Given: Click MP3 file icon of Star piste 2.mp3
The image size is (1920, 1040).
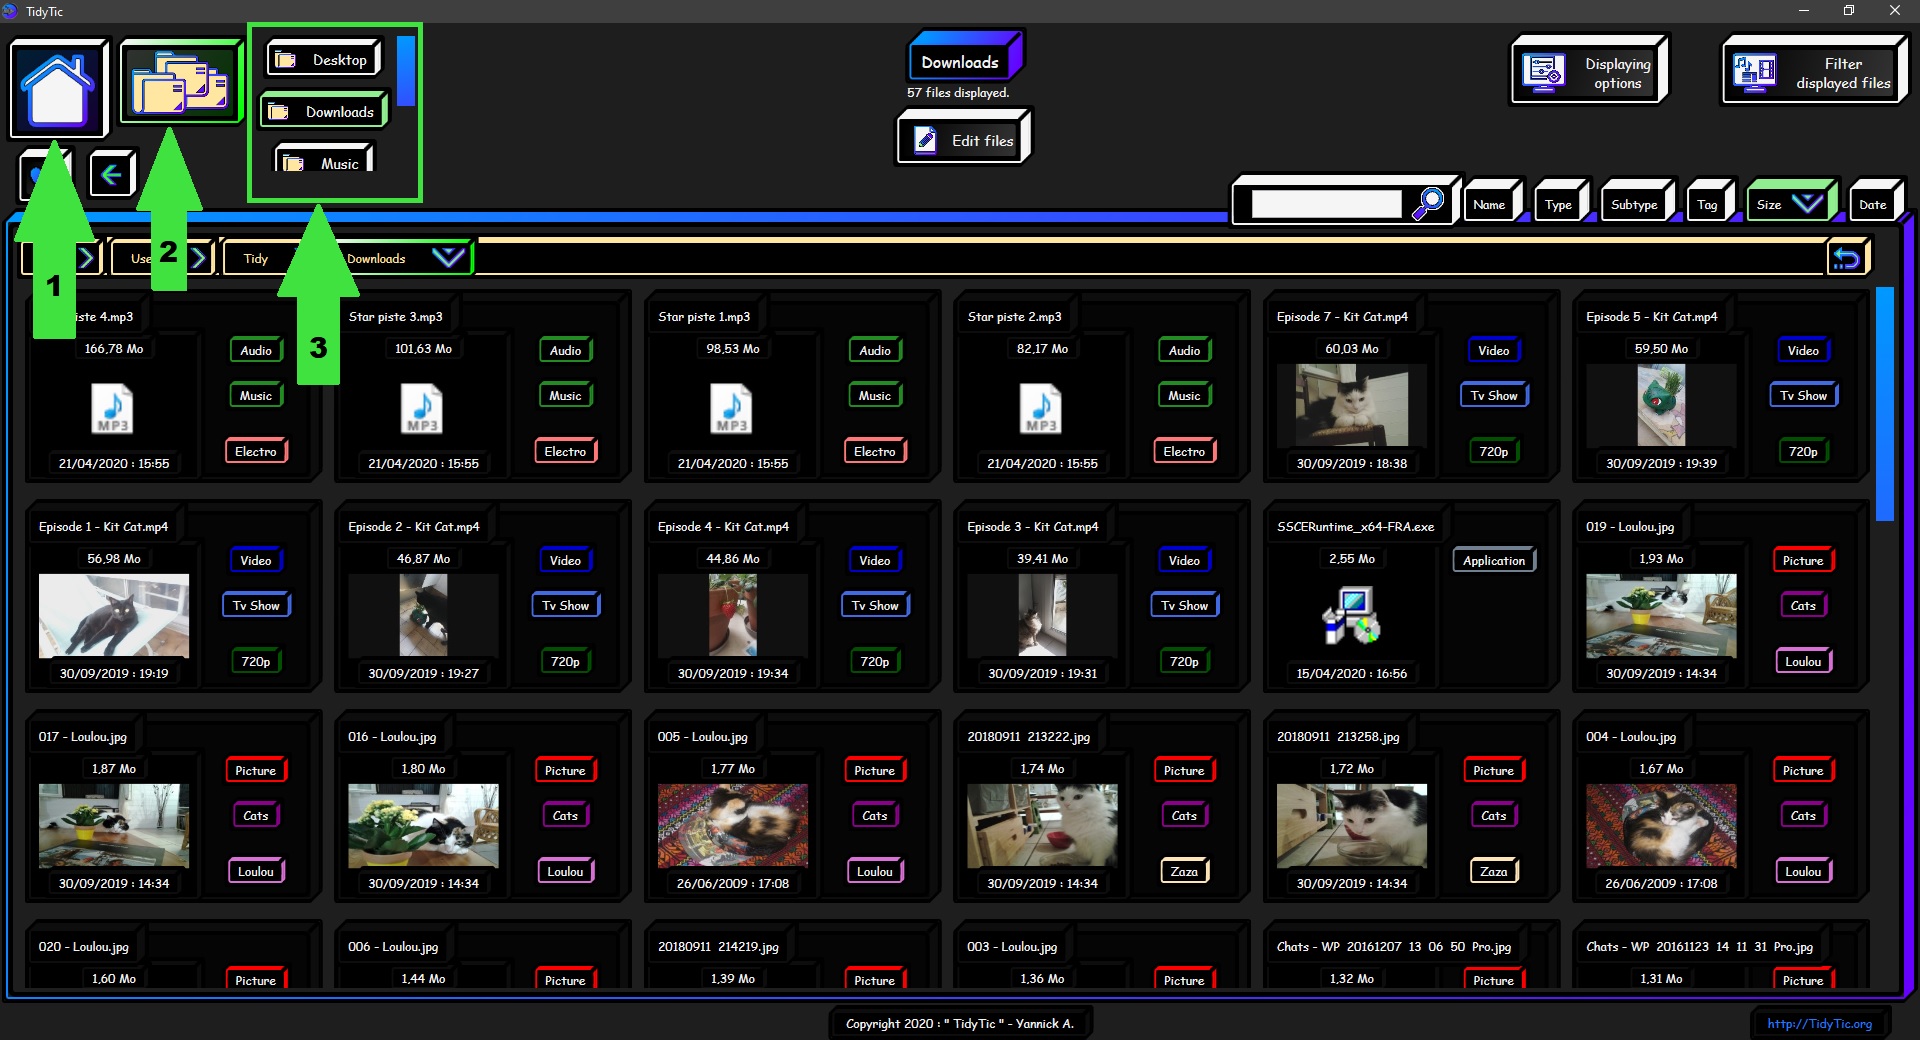Looking at the screenshot, I should pos(1041,409).
